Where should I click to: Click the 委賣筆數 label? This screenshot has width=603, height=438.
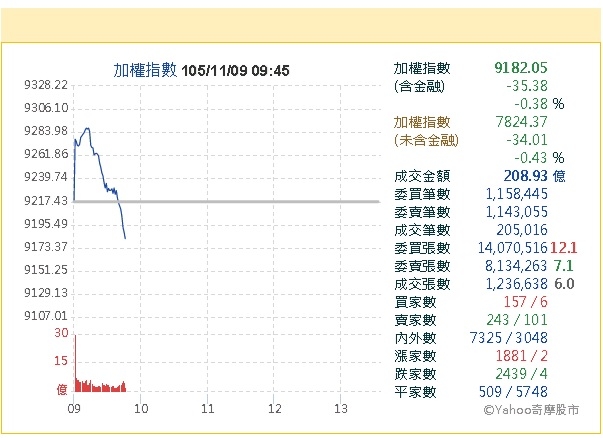422,212
